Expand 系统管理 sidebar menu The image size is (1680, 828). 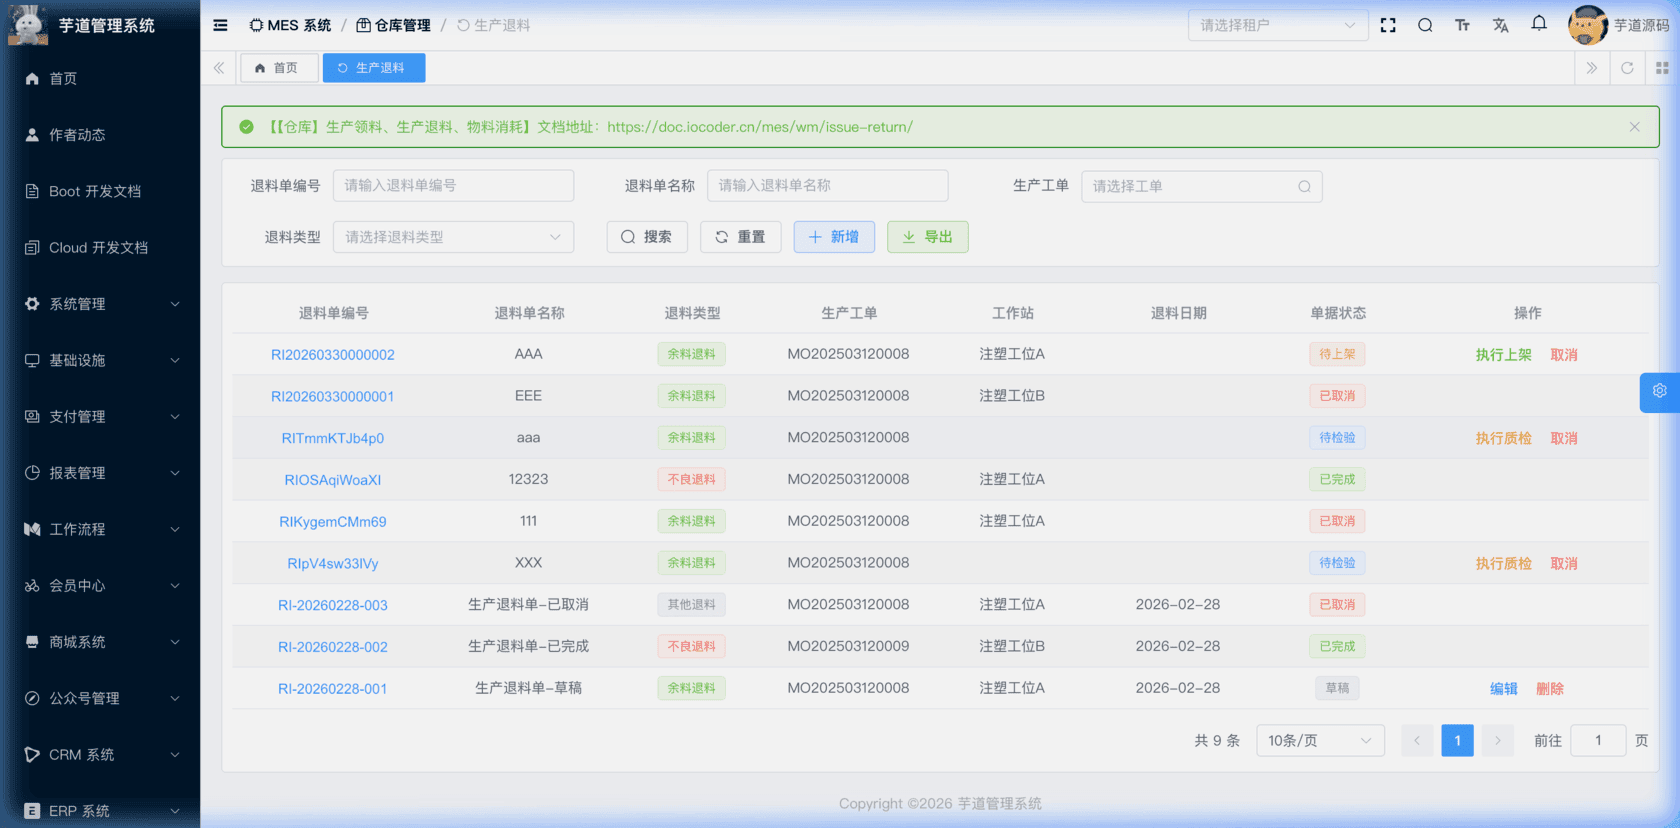click(x=100, y=304)
